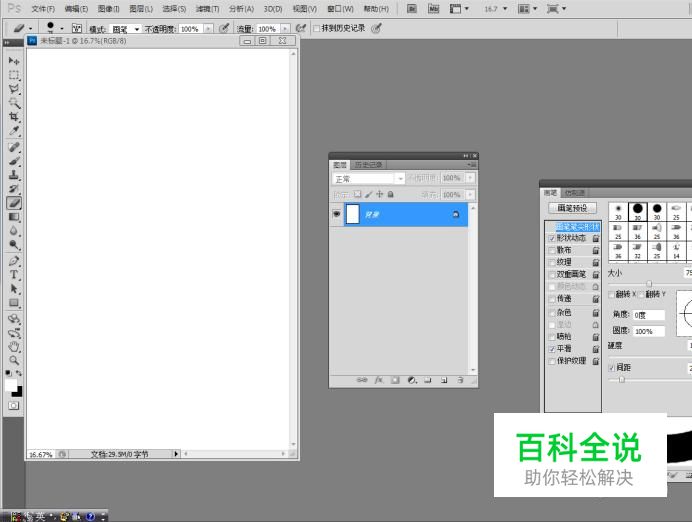
Task: Select the History Brush tool
Action: coord(14,189)
